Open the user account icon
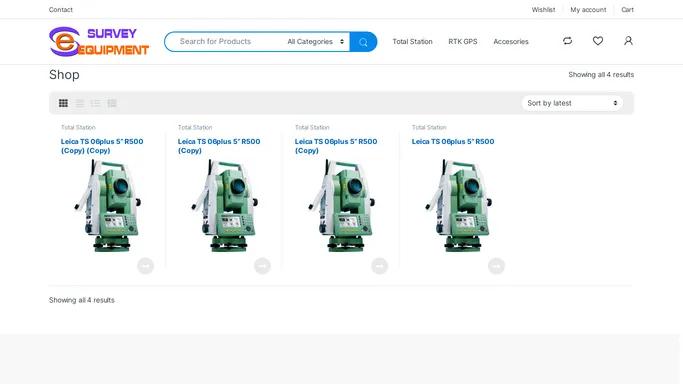 click(628, 41)
